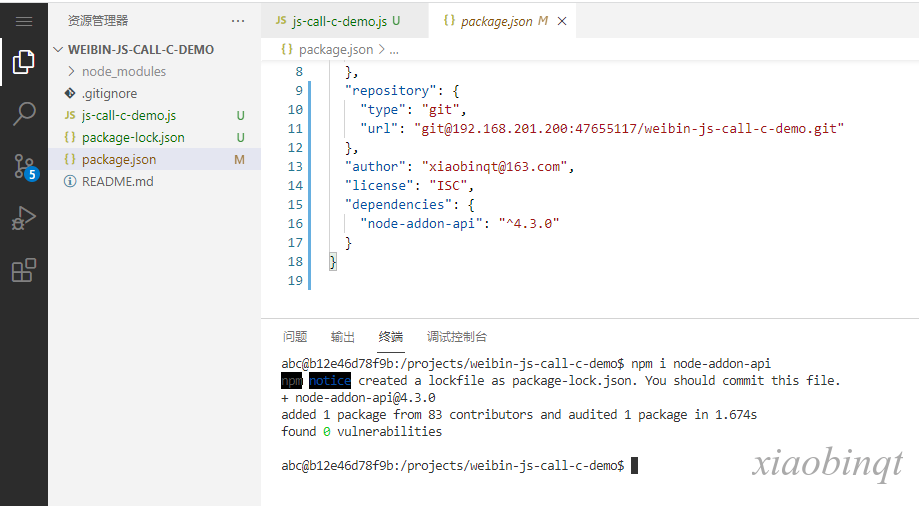Open the Extensions view icon
Image resolution: width=919 pixels, height=506 pixels.
pyautogui.click(x=24, y=270)
